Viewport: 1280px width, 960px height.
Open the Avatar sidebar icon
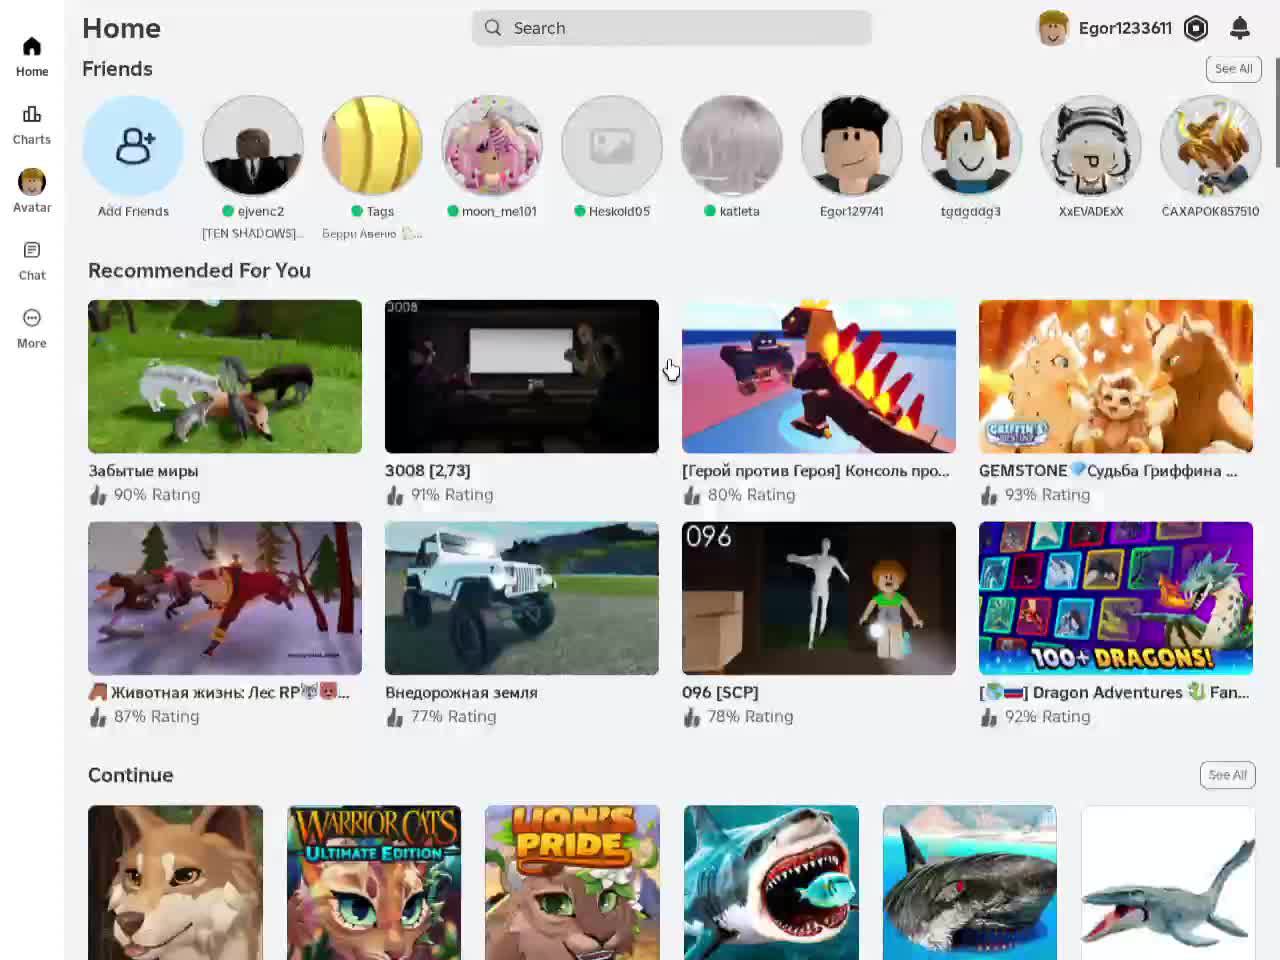pos(32,182)
